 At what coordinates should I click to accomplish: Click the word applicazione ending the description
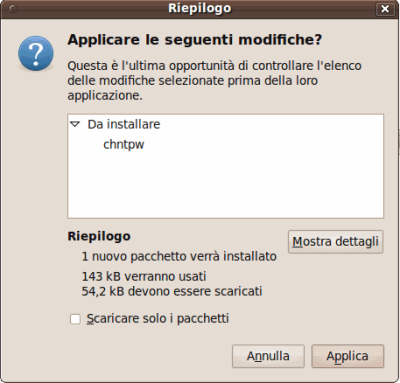(x=105, y=96)
